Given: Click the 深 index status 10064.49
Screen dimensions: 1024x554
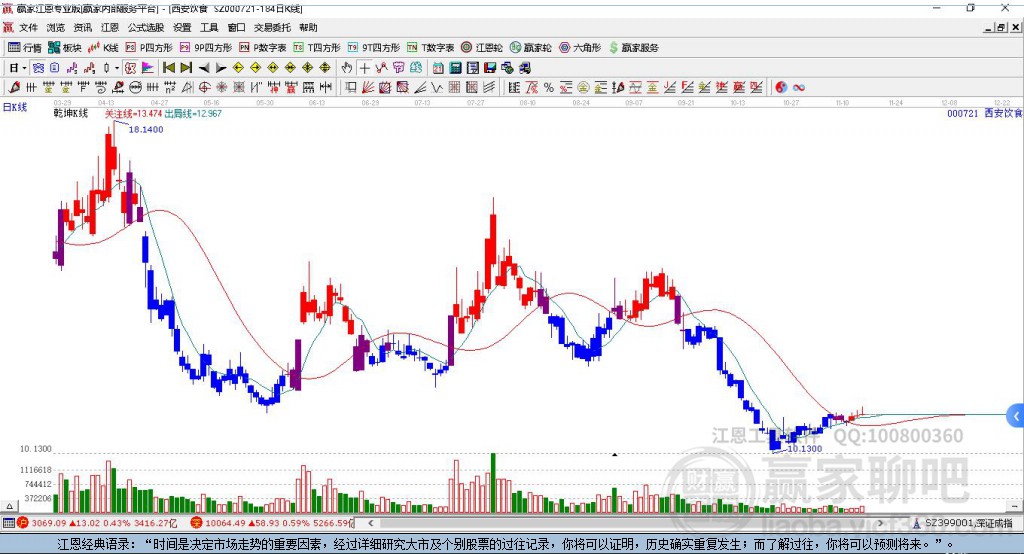Looking at the screenshot, I should tap(272, 523).
